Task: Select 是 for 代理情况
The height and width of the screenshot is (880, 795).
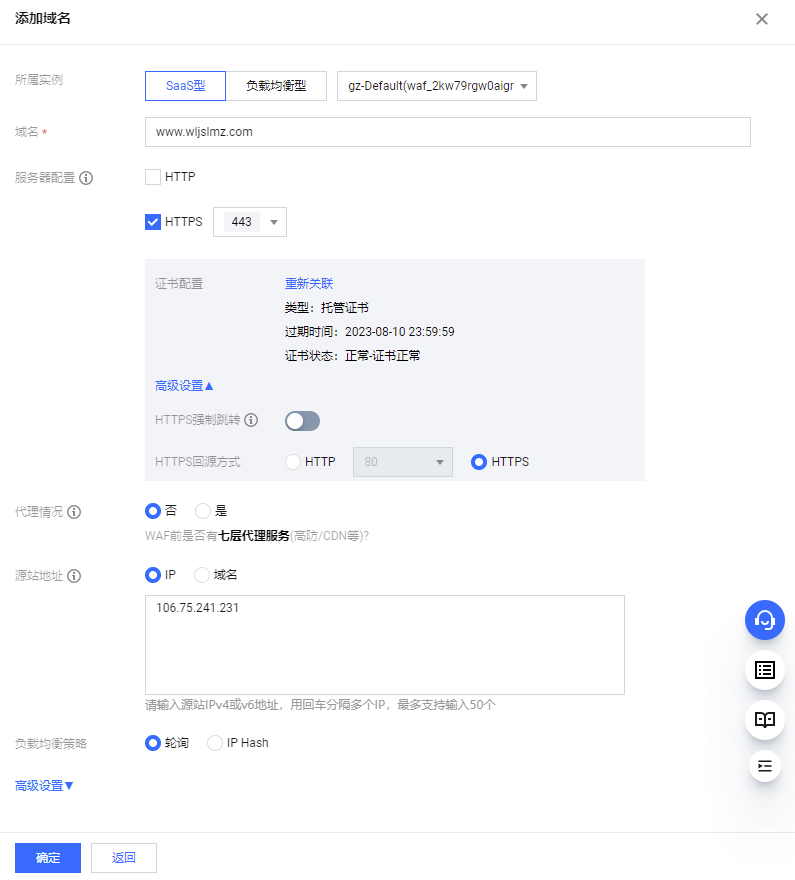Action: (203, 511)
